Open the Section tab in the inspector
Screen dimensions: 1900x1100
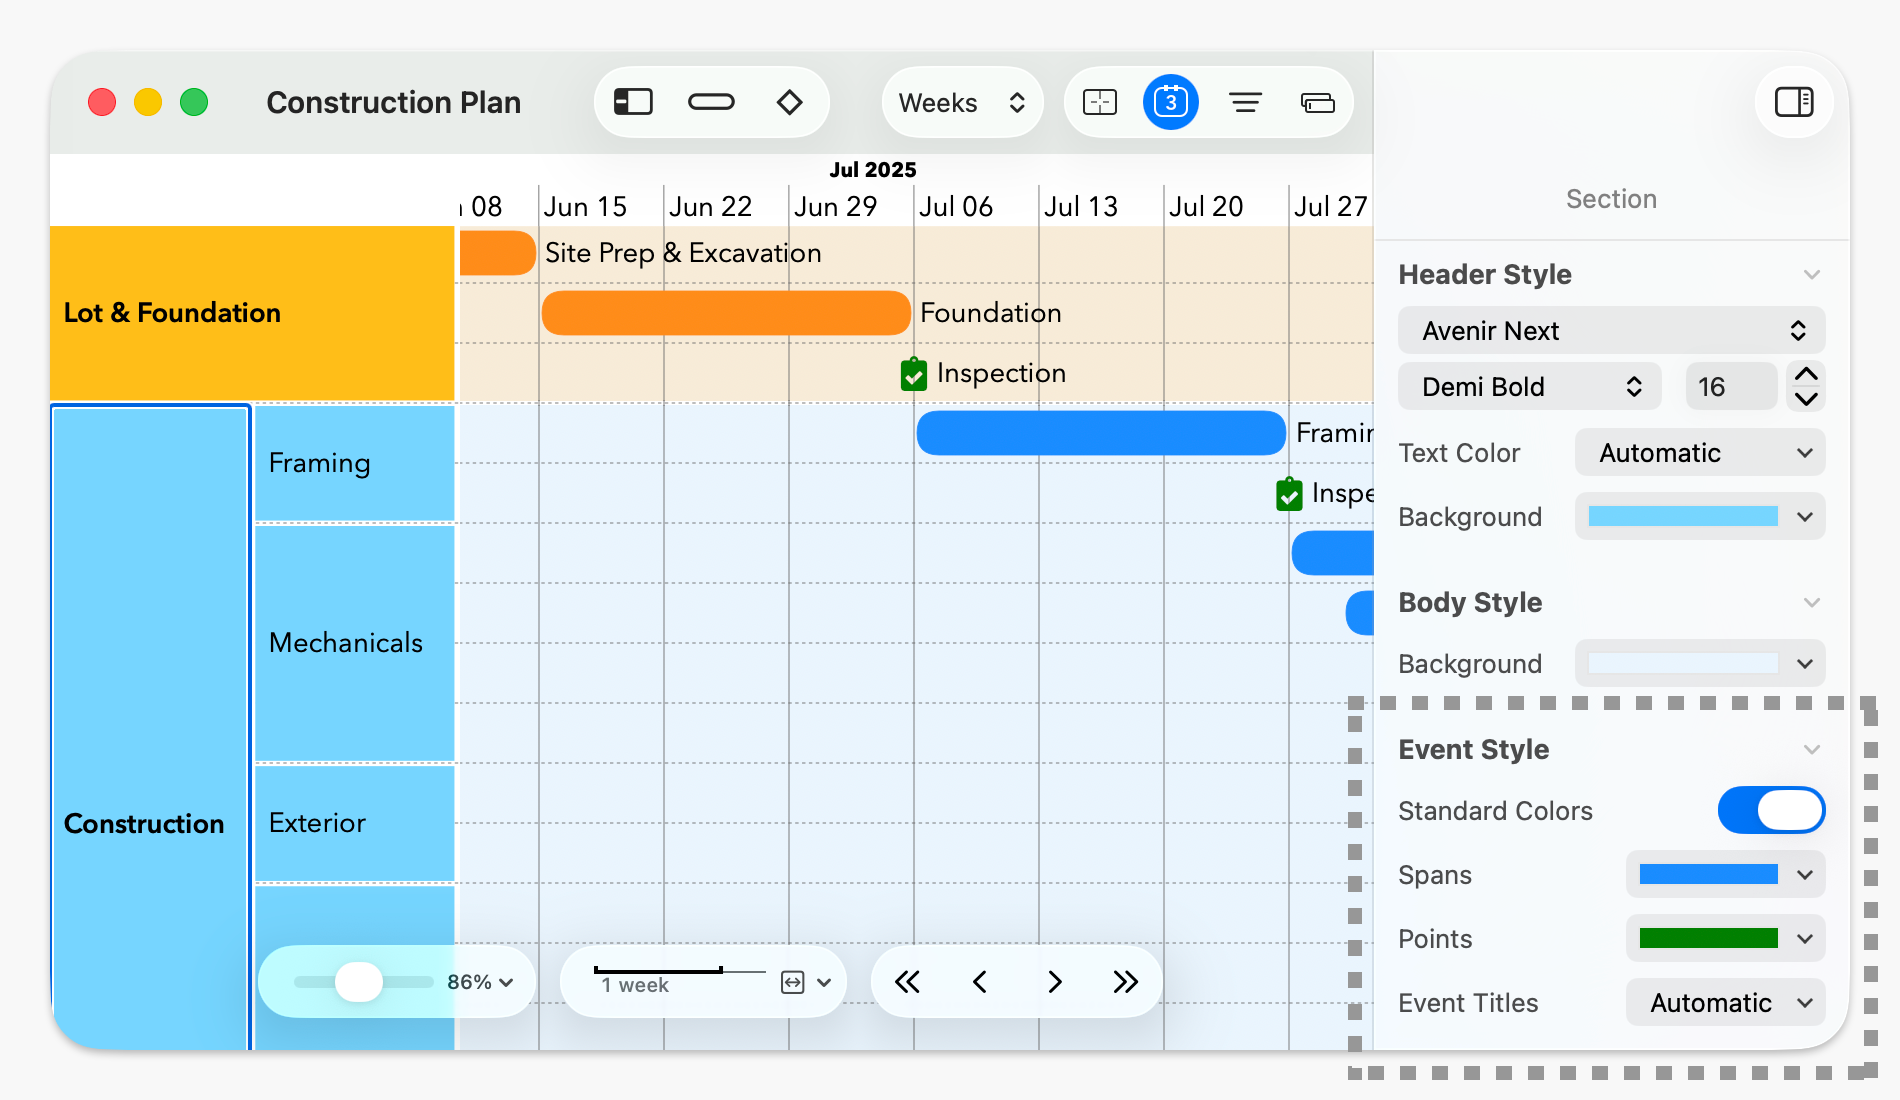tap(1611, 198)
